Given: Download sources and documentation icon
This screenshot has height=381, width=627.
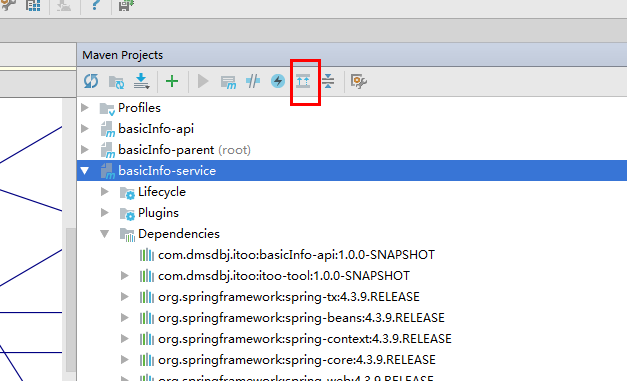Looking at the screenshot, I should pos(141,81).
